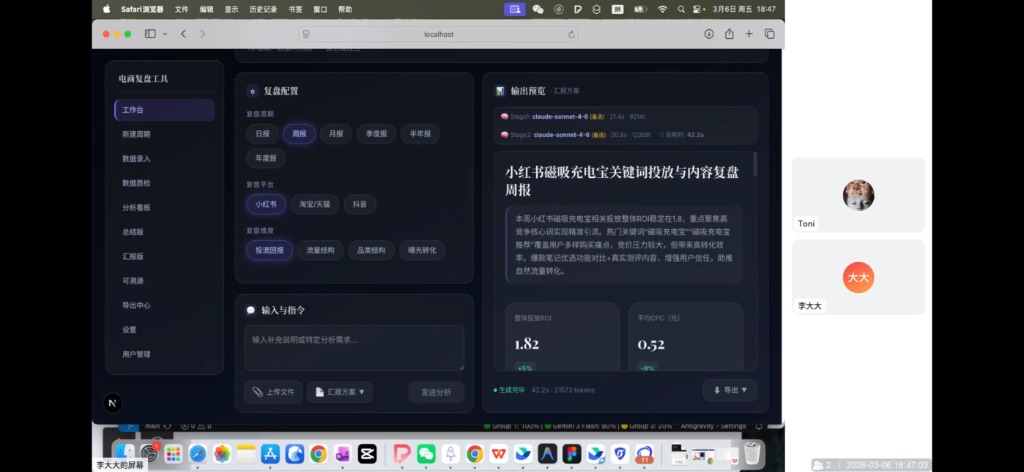Open the 历史记录 menu
Image resolution: width=1024 pixels, height=472 pixels.
[263, 9]
